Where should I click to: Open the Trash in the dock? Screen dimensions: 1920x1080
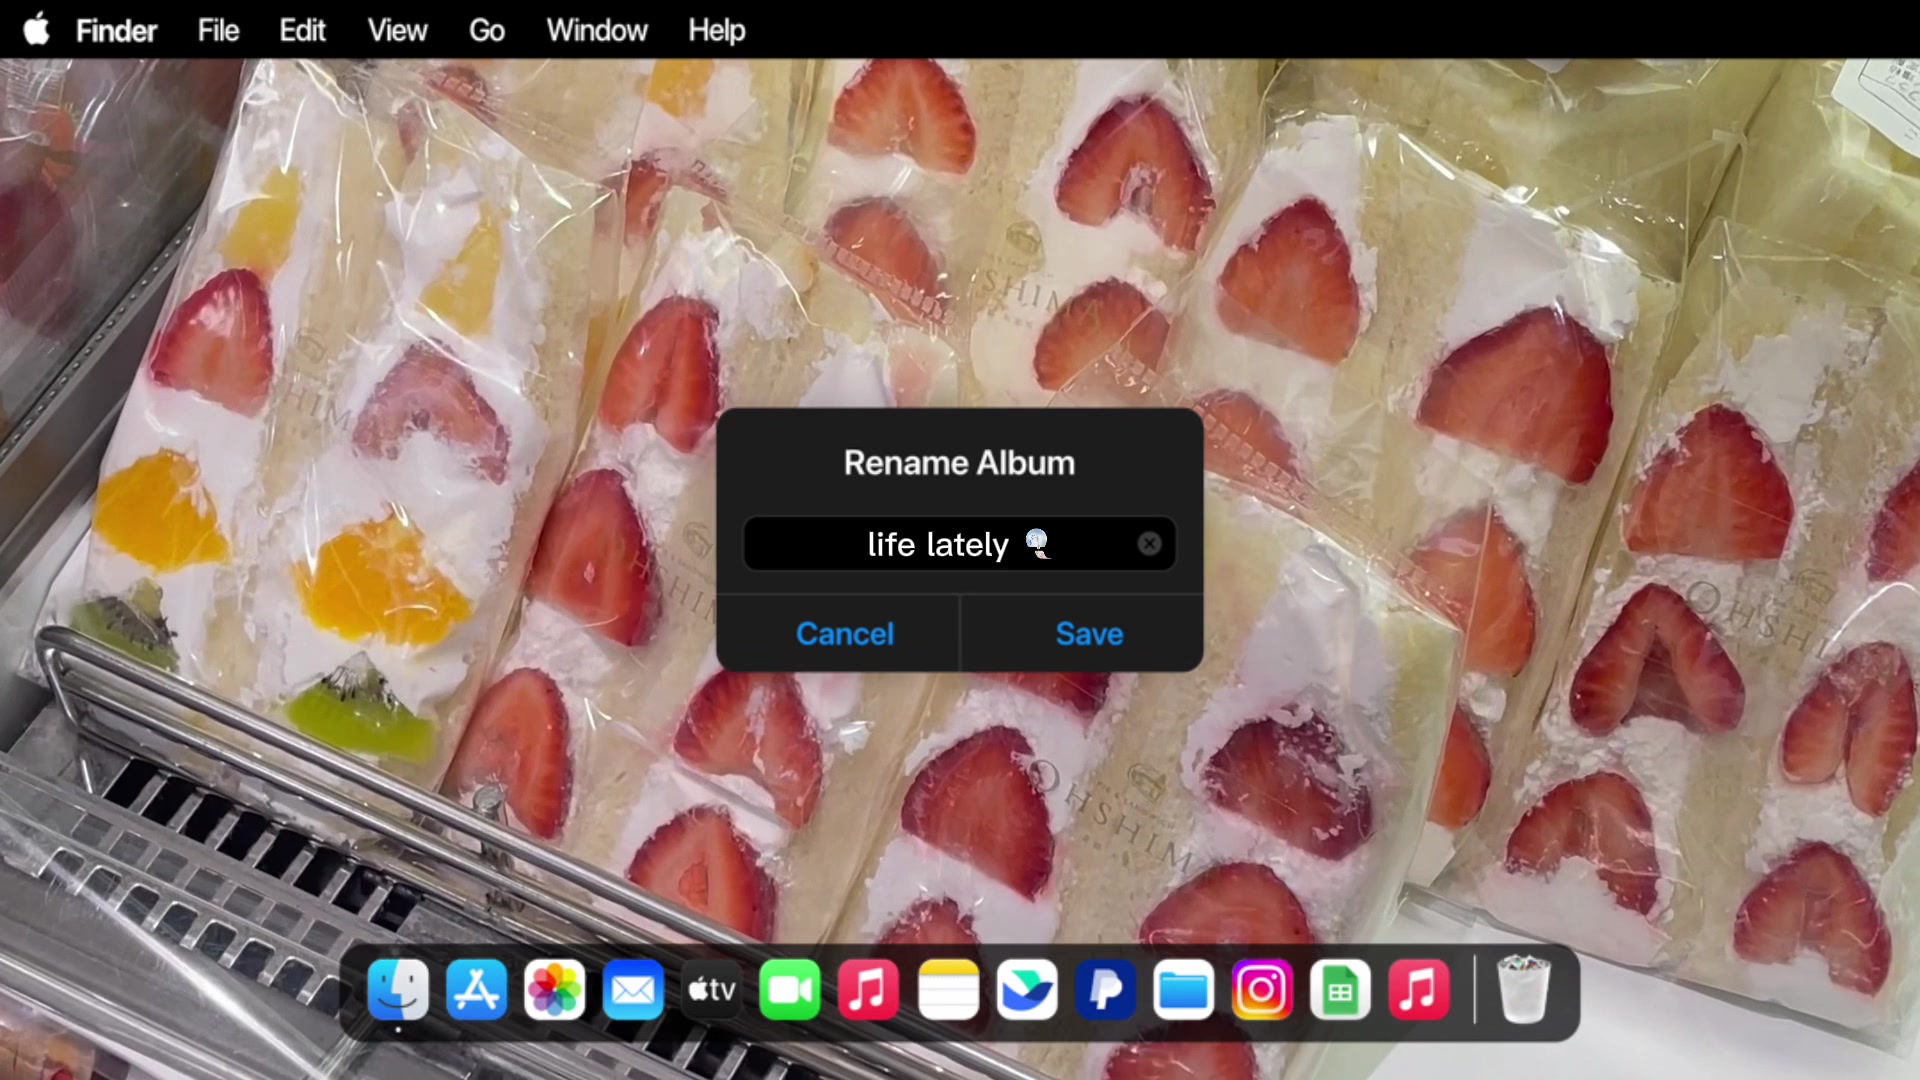click(1523, 990)
